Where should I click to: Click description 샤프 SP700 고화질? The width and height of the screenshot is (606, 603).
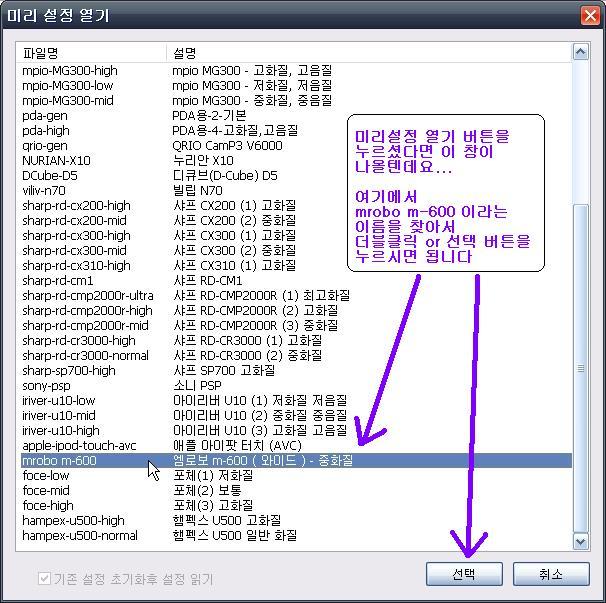pos(224,370)
